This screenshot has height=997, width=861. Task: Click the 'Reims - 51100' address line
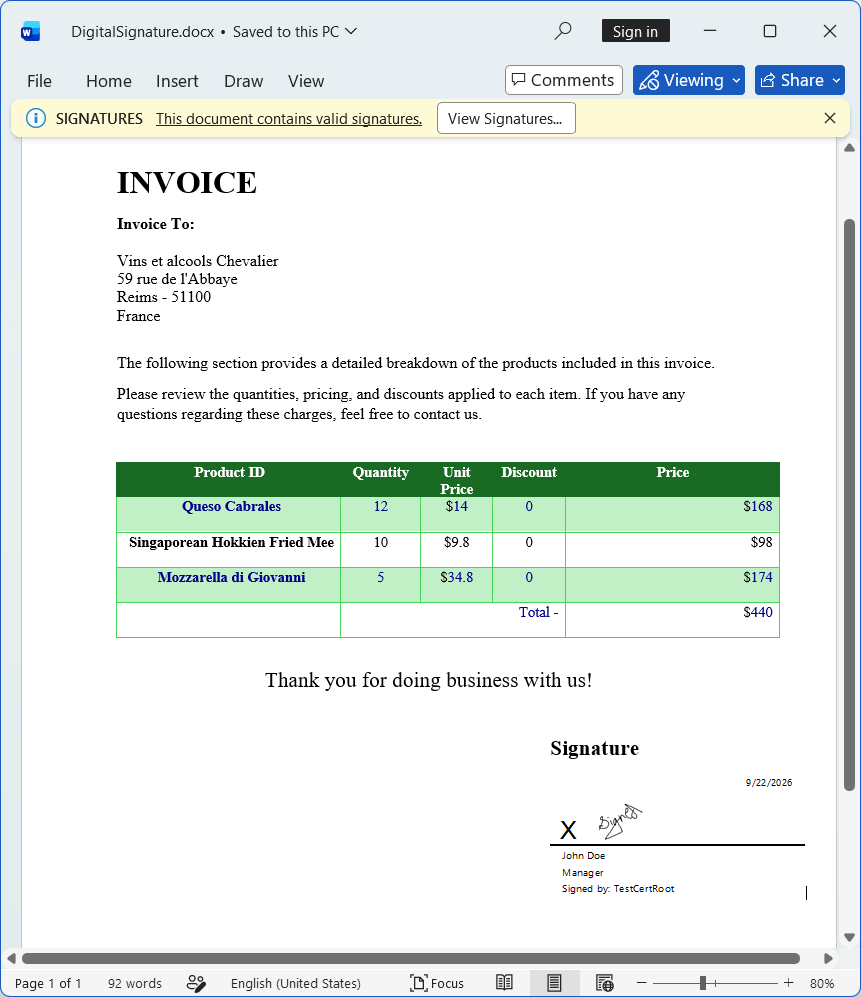point(163,297)
